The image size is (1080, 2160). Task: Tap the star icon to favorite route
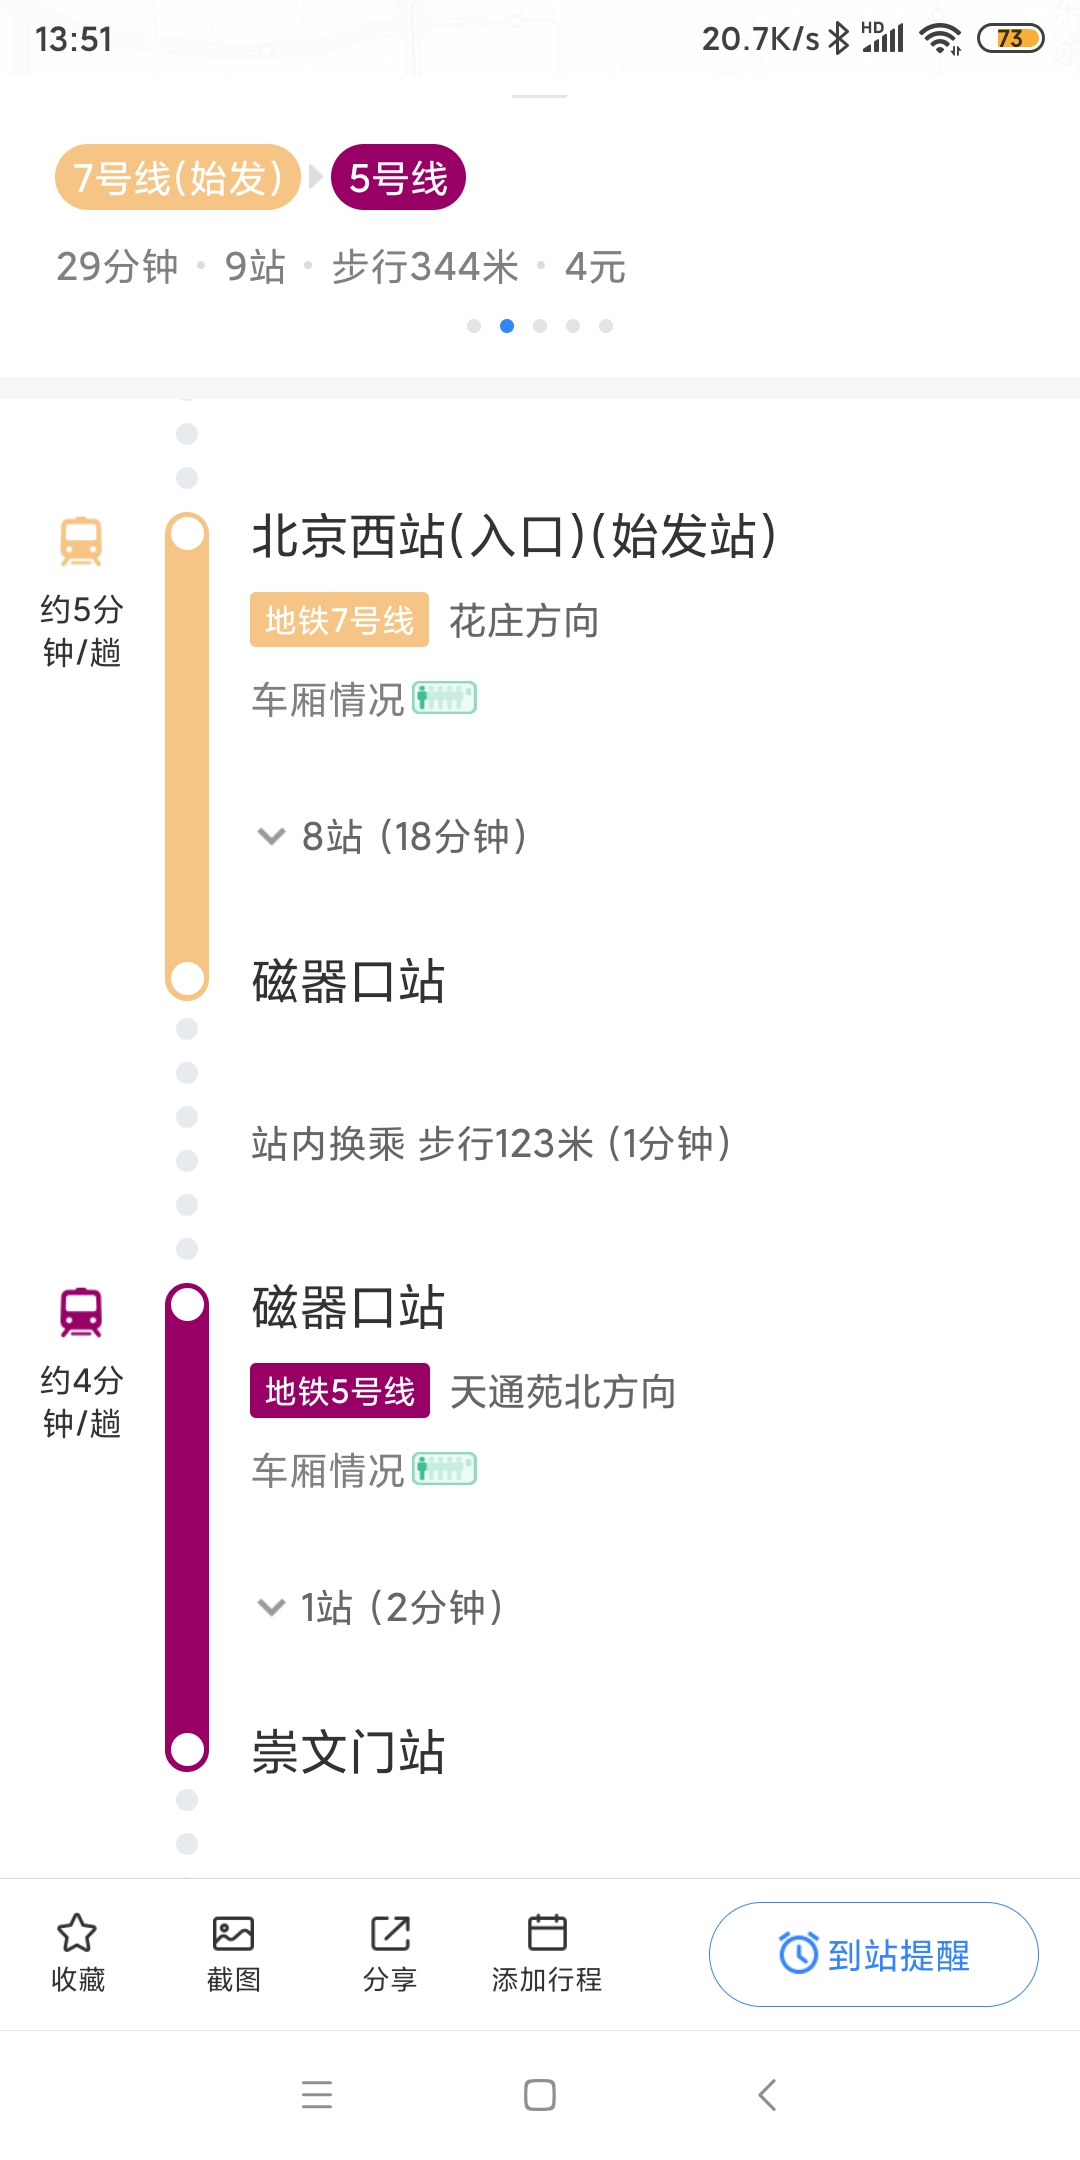tap(77, 1933)
